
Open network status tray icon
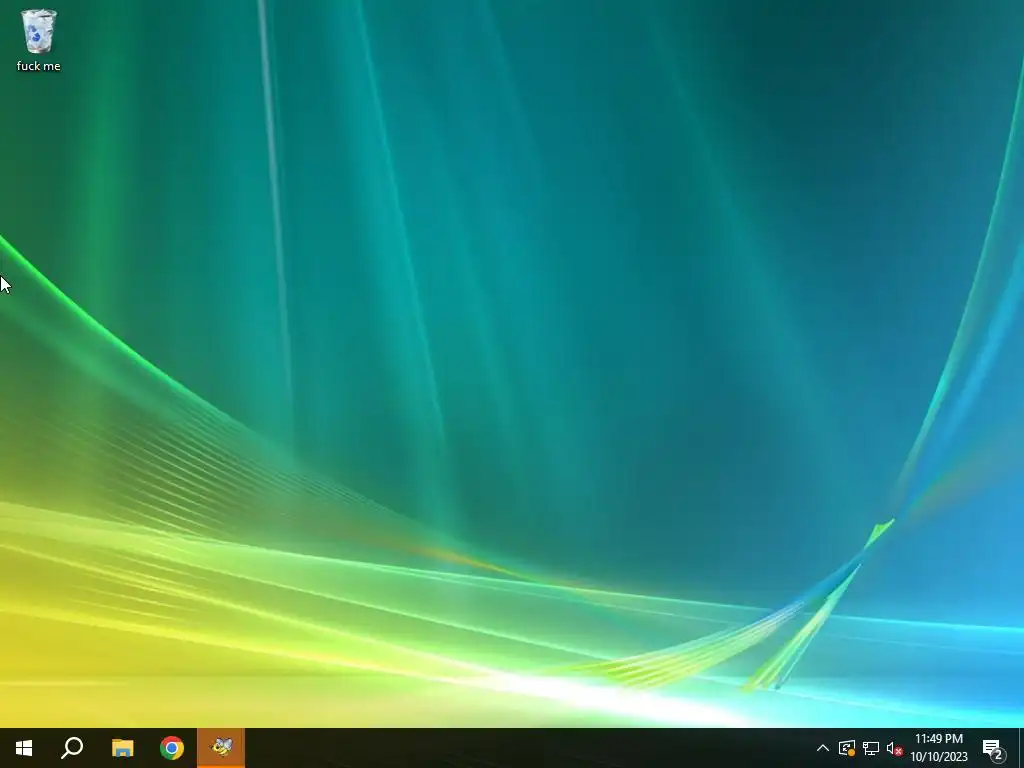tap(871, 748)
